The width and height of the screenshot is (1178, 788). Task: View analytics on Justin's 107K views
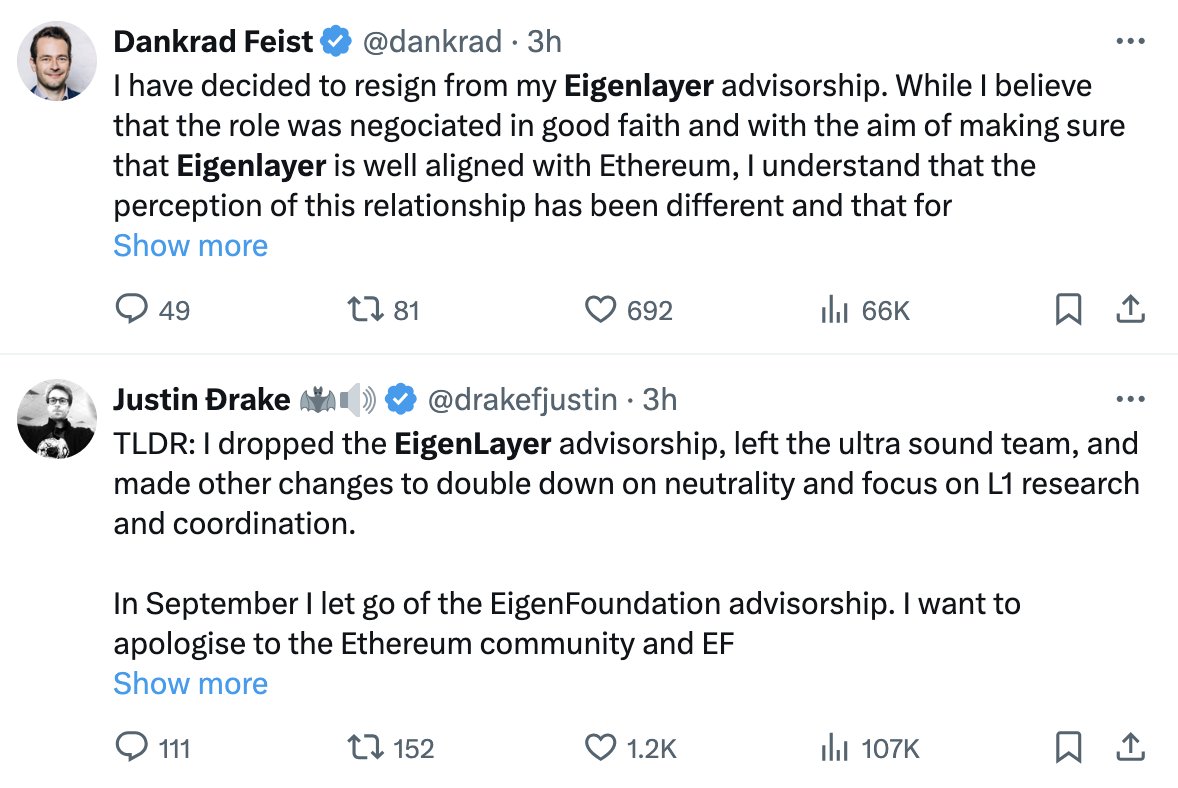[x=834, y=747]
